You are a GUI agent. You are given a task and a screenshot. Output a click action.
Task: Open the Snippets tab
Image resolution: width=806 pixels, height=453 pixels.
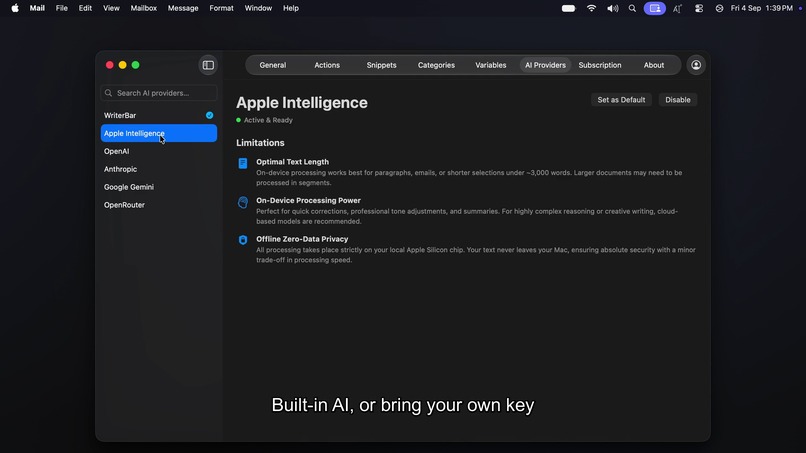click(x=381, y=65)
